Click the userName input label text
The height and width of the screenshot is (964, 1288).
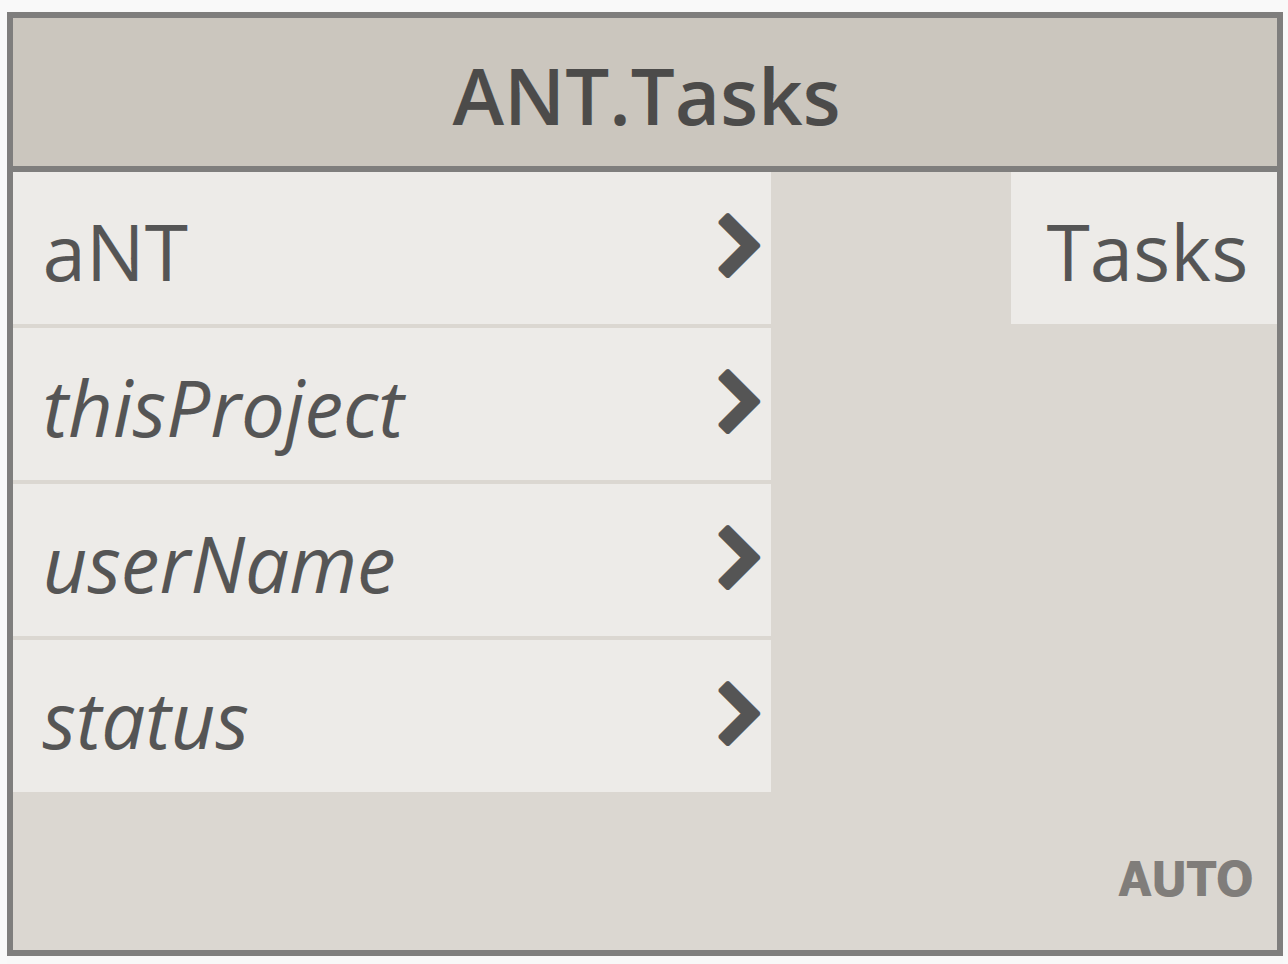coord(219,565)
